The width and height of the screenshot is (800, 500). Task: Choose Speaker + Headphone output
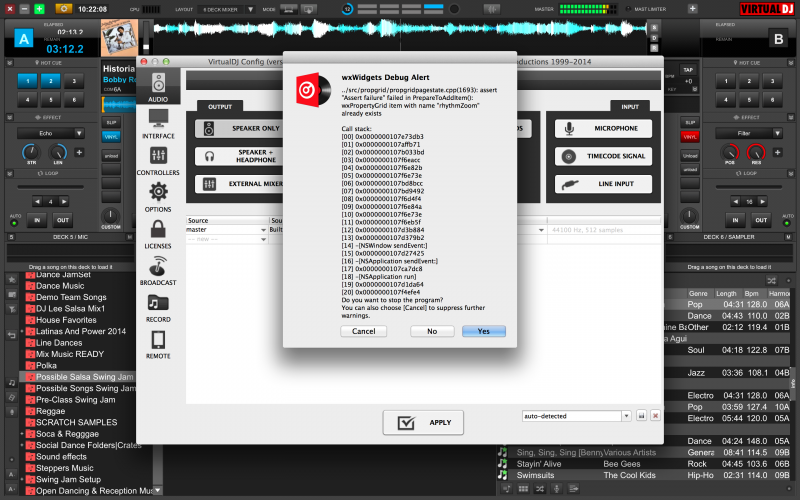(239, 156)
